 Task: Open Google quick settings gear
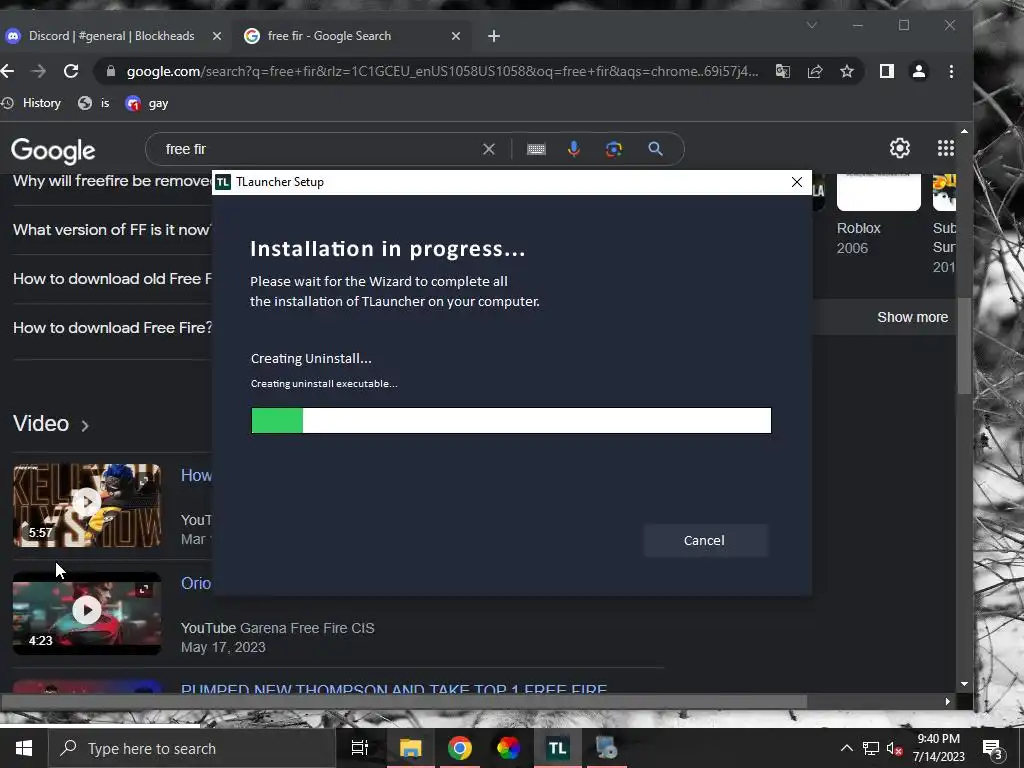(x=900, y=148)
